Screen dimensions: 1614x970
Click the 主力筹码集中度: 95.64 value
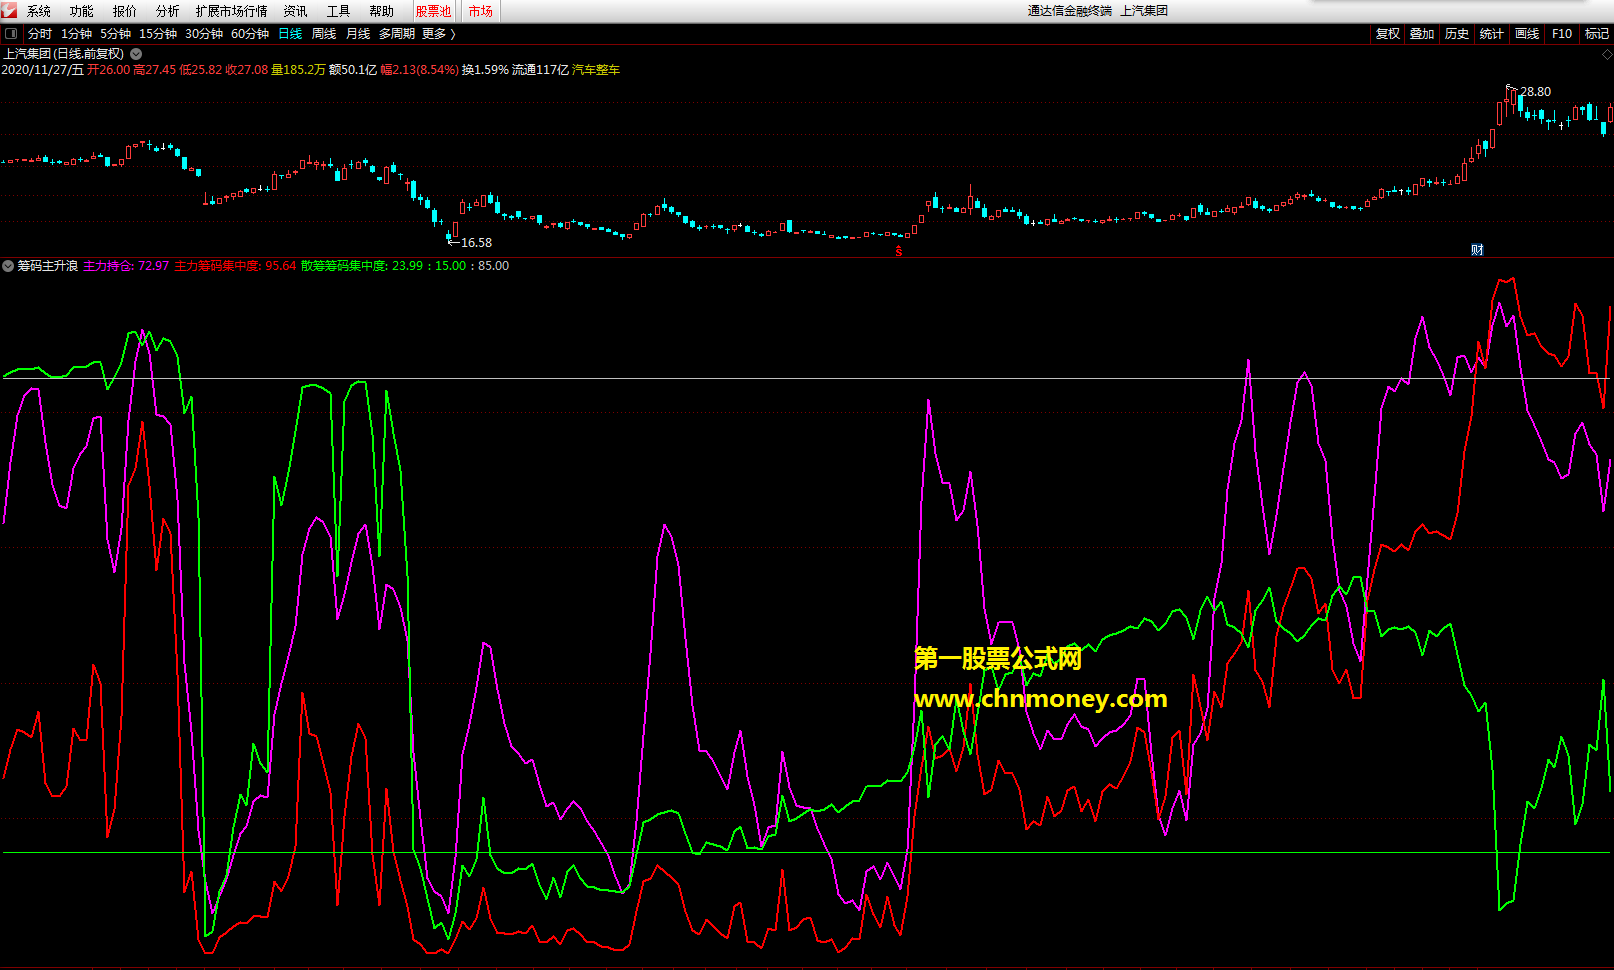click(236, 266)
